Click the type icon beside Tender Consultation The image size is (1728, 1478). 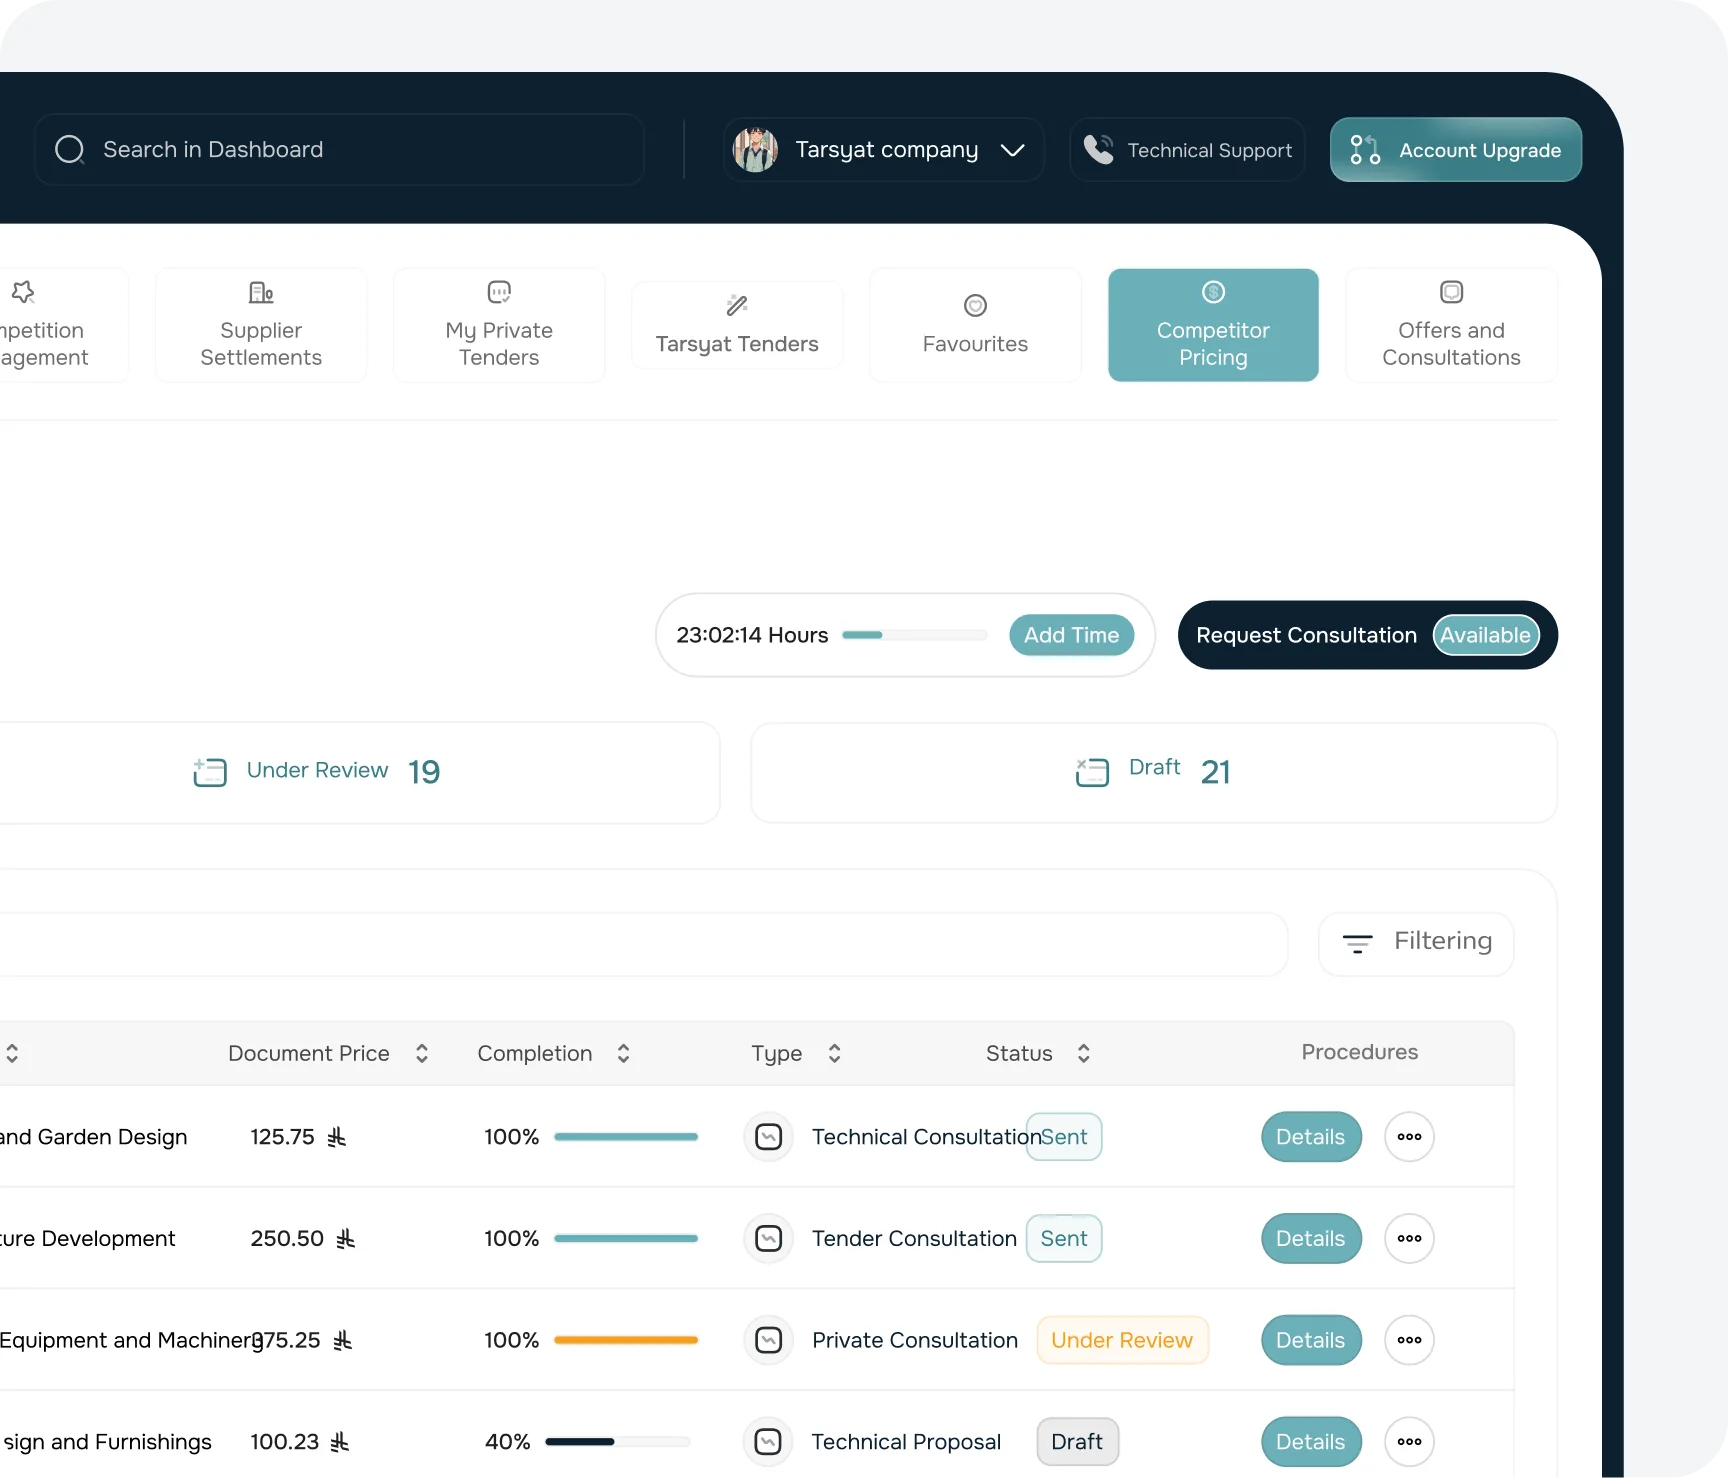[768, 1239]
